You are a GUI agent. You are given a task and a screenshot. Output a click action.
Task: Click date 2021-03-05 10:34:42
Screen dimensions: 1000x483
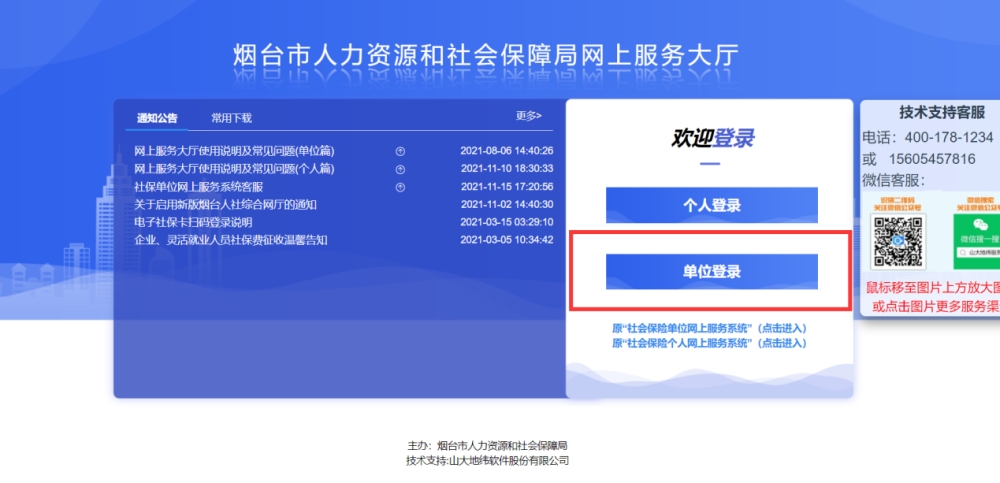507,241
